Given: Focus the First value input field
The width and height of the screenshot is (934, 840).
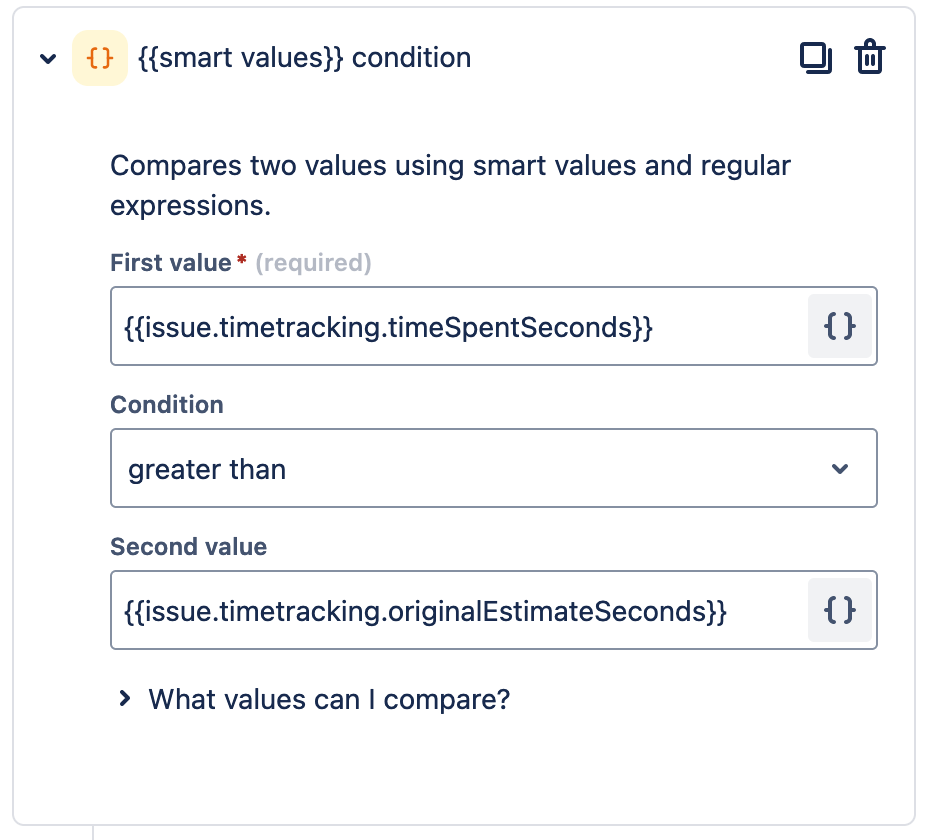Looking at the screenshot, I should (x=458, y=326).
